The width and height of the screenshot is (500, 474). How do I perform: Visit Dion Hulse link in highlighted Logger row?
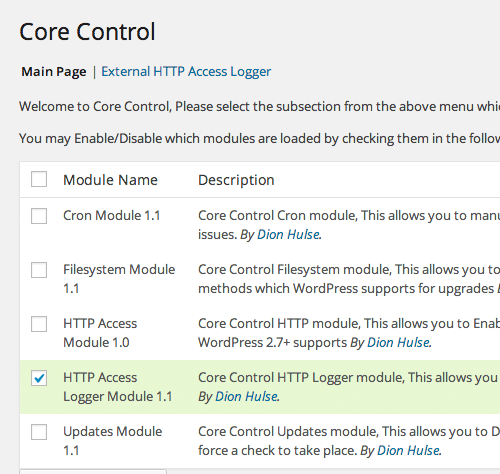click(x=246, y=397)
